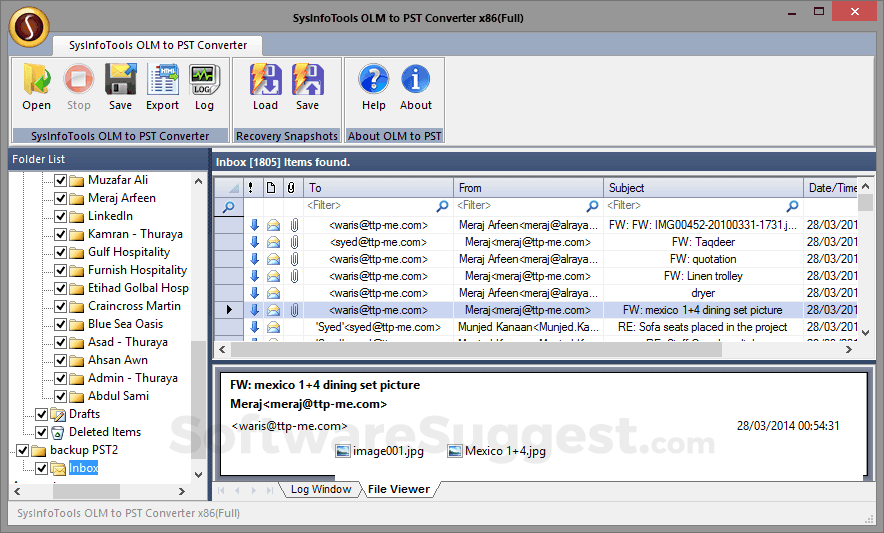Click the Export HTML icon
The image size is (884, 533).
pos(162,79)
